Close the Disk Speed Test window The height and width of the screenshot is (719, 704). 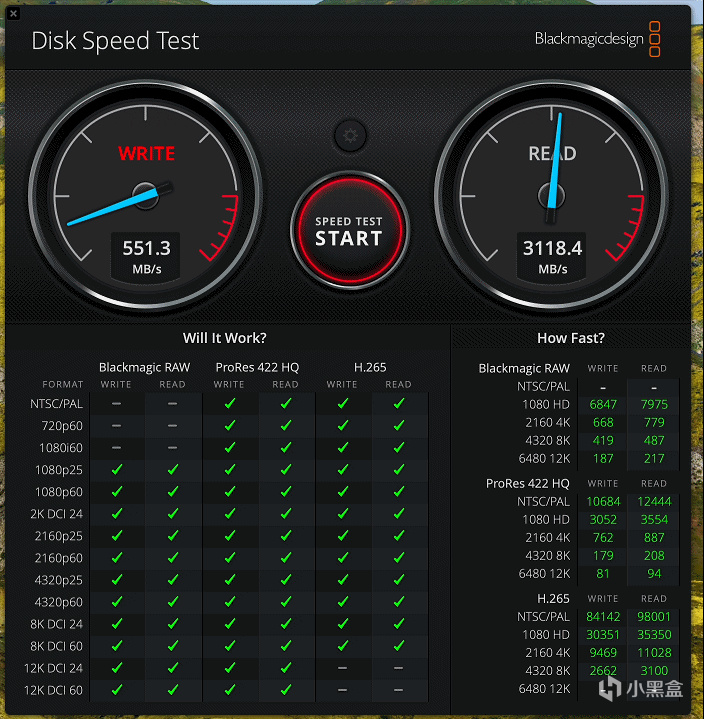coord(13,13)
